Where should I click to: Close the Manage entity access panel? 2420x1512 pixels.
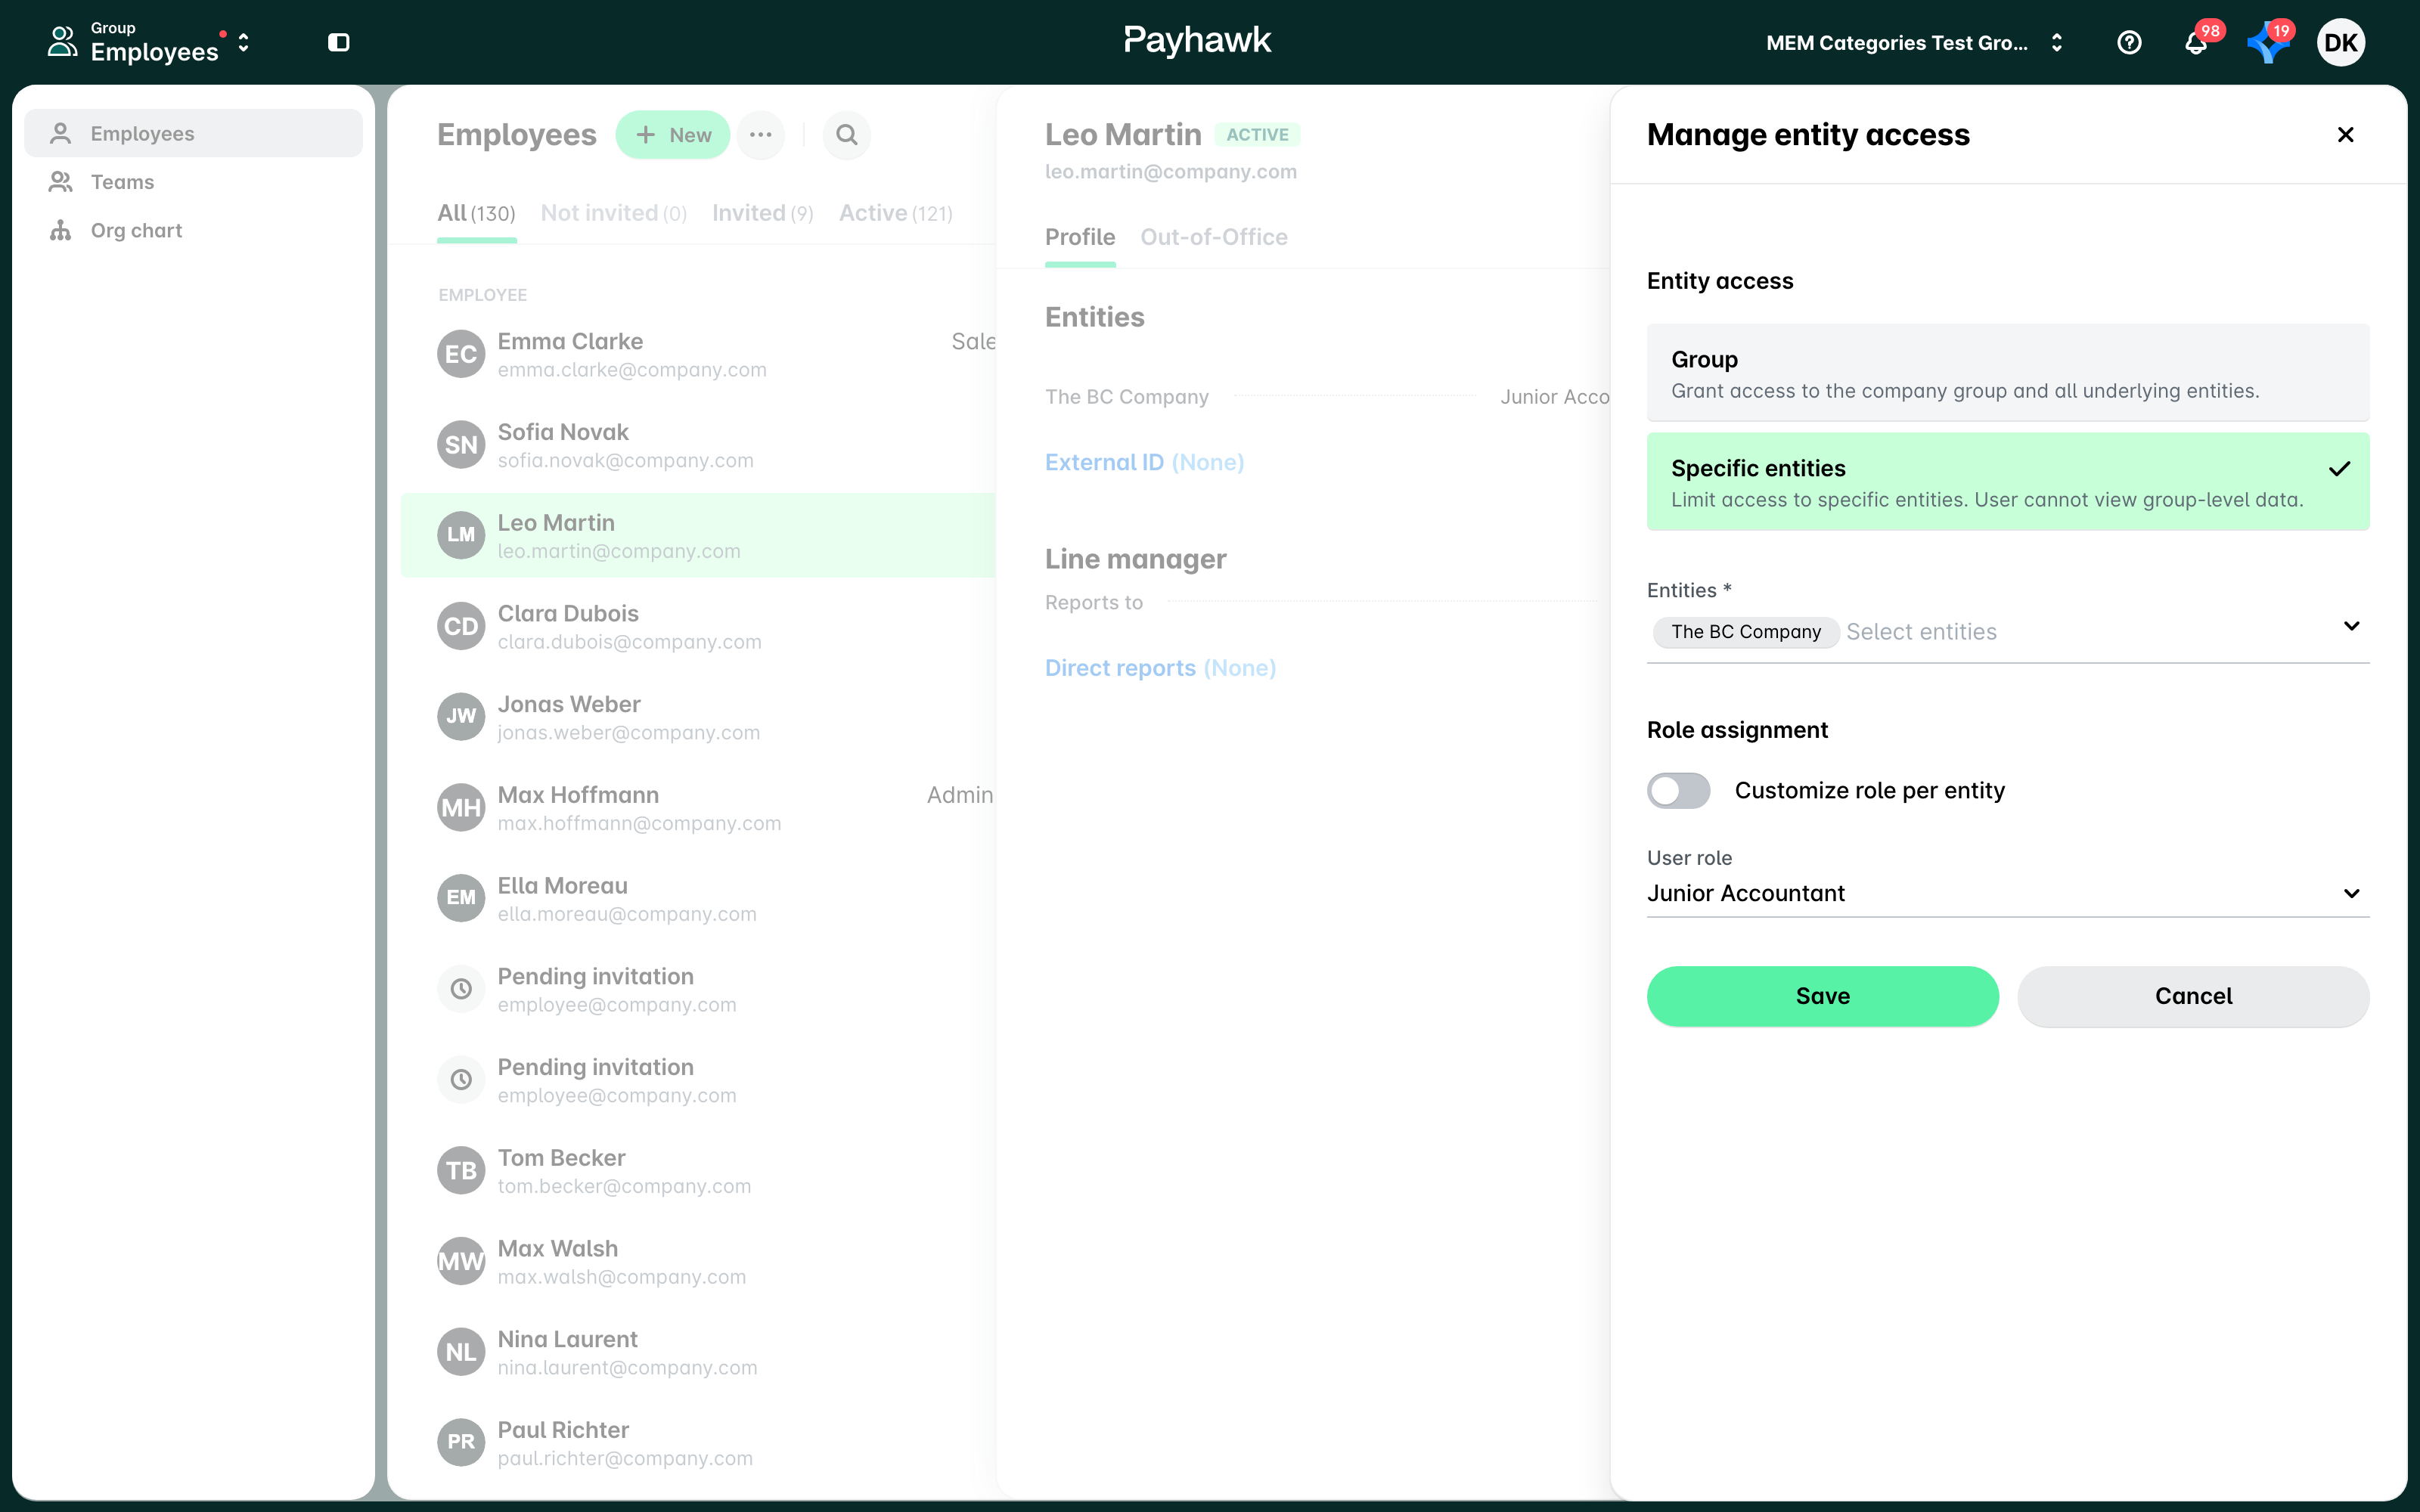(x=2345, y=134)
